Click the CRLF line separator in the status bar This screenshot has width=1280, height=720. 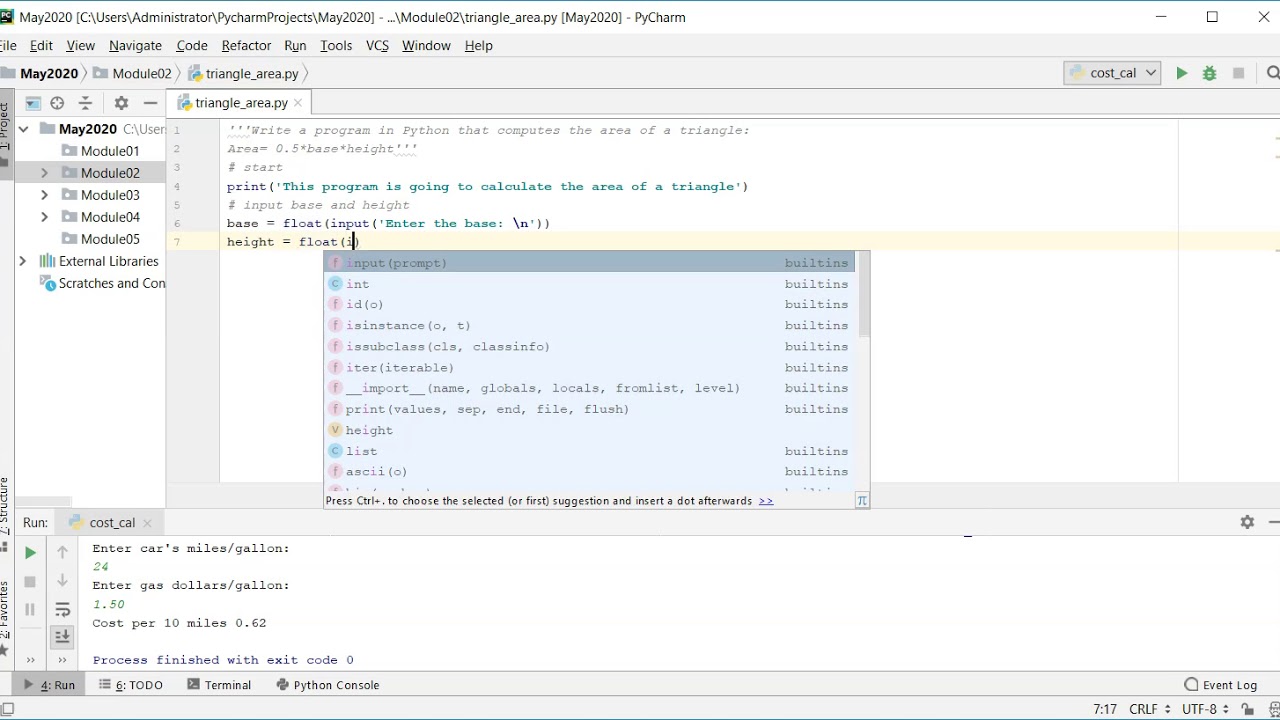(1148, 709)
